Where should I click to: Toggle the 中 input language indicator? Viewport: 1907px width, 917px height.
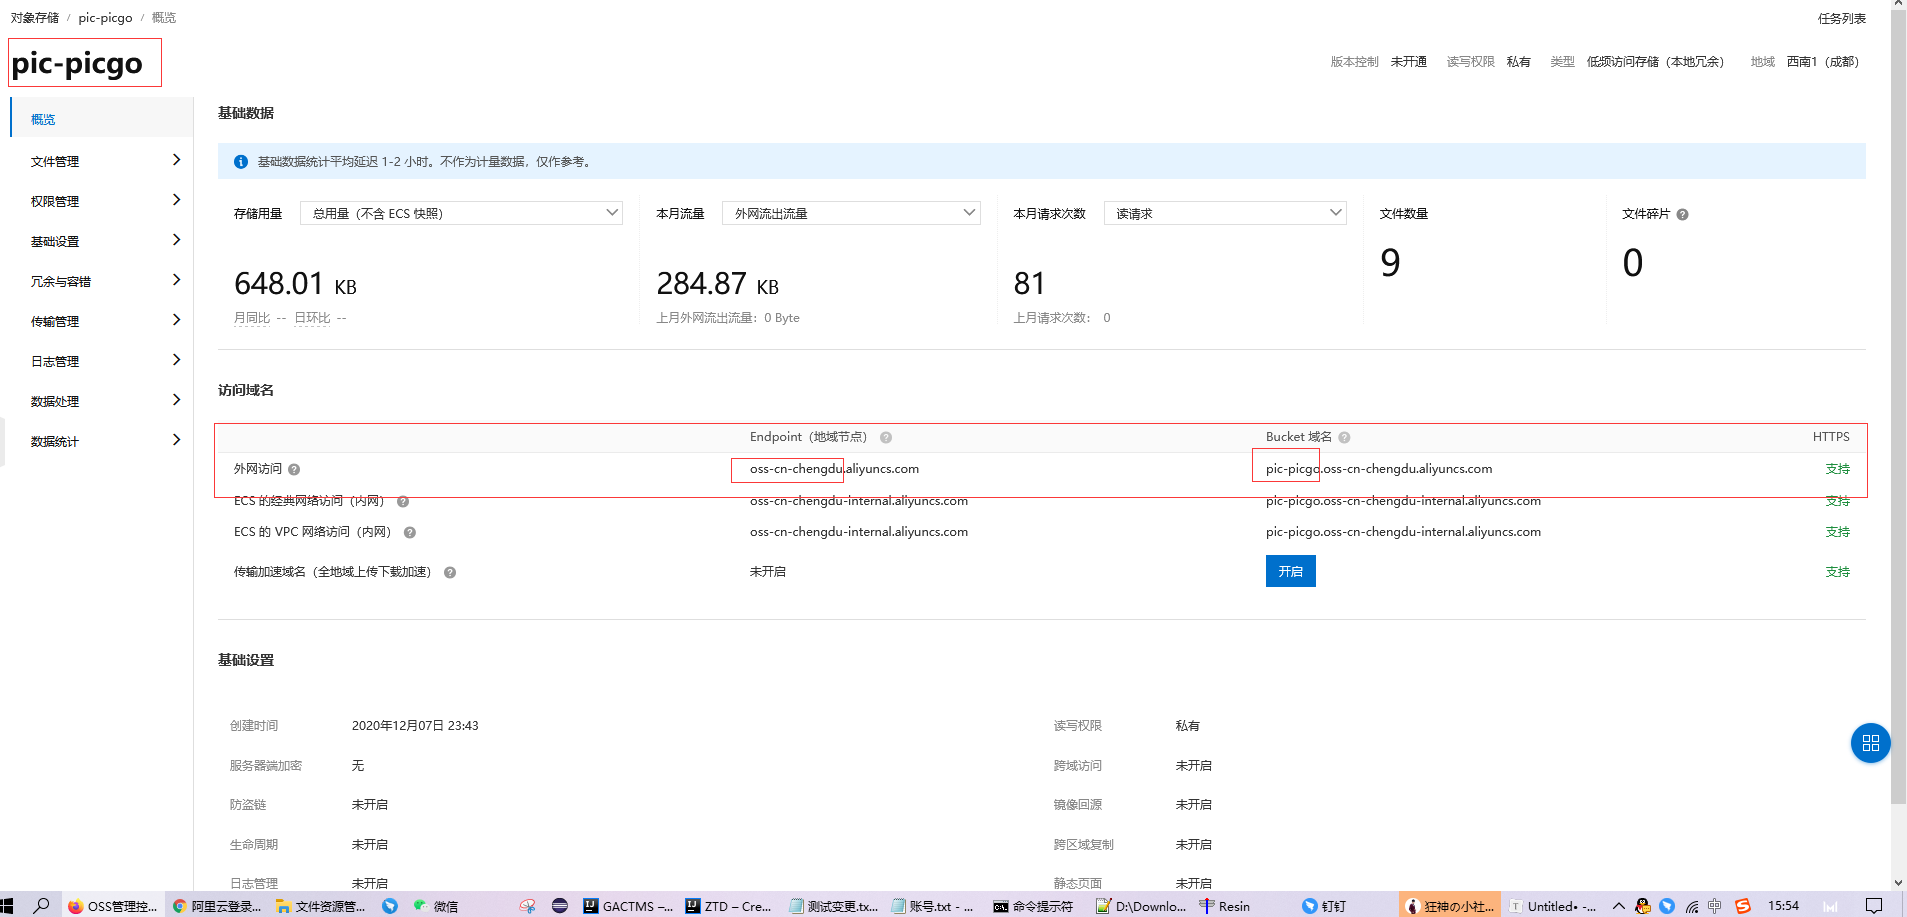(x=1715, y=906)
